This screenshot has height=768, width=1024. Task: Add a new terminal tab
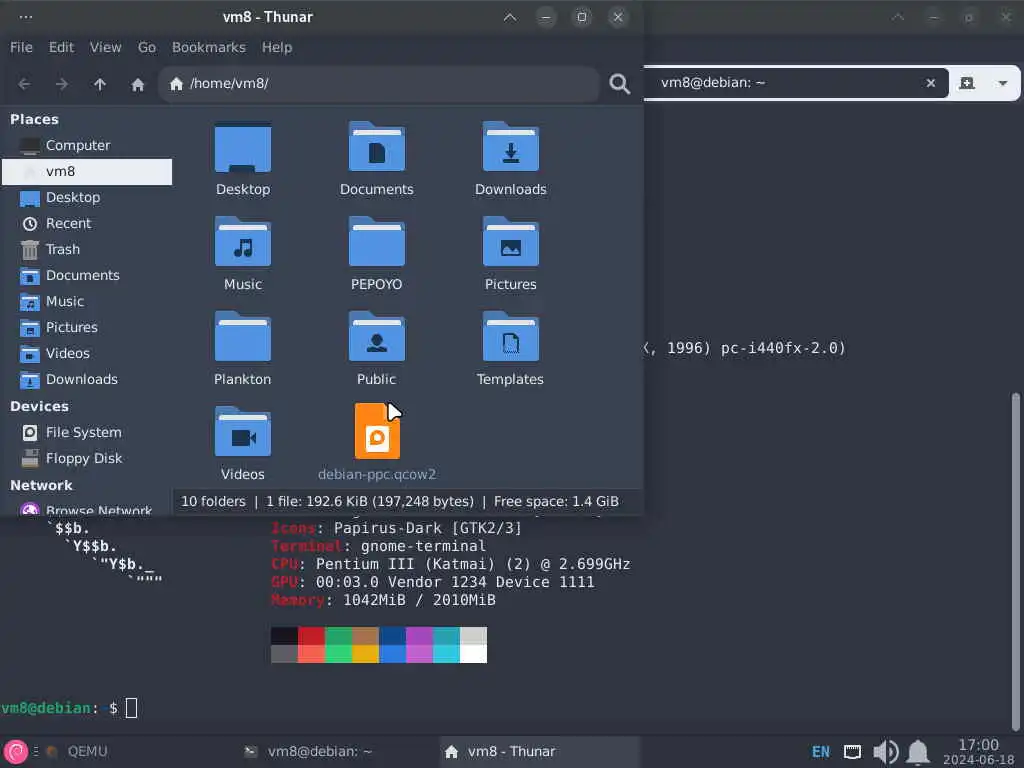coord(967,83)
